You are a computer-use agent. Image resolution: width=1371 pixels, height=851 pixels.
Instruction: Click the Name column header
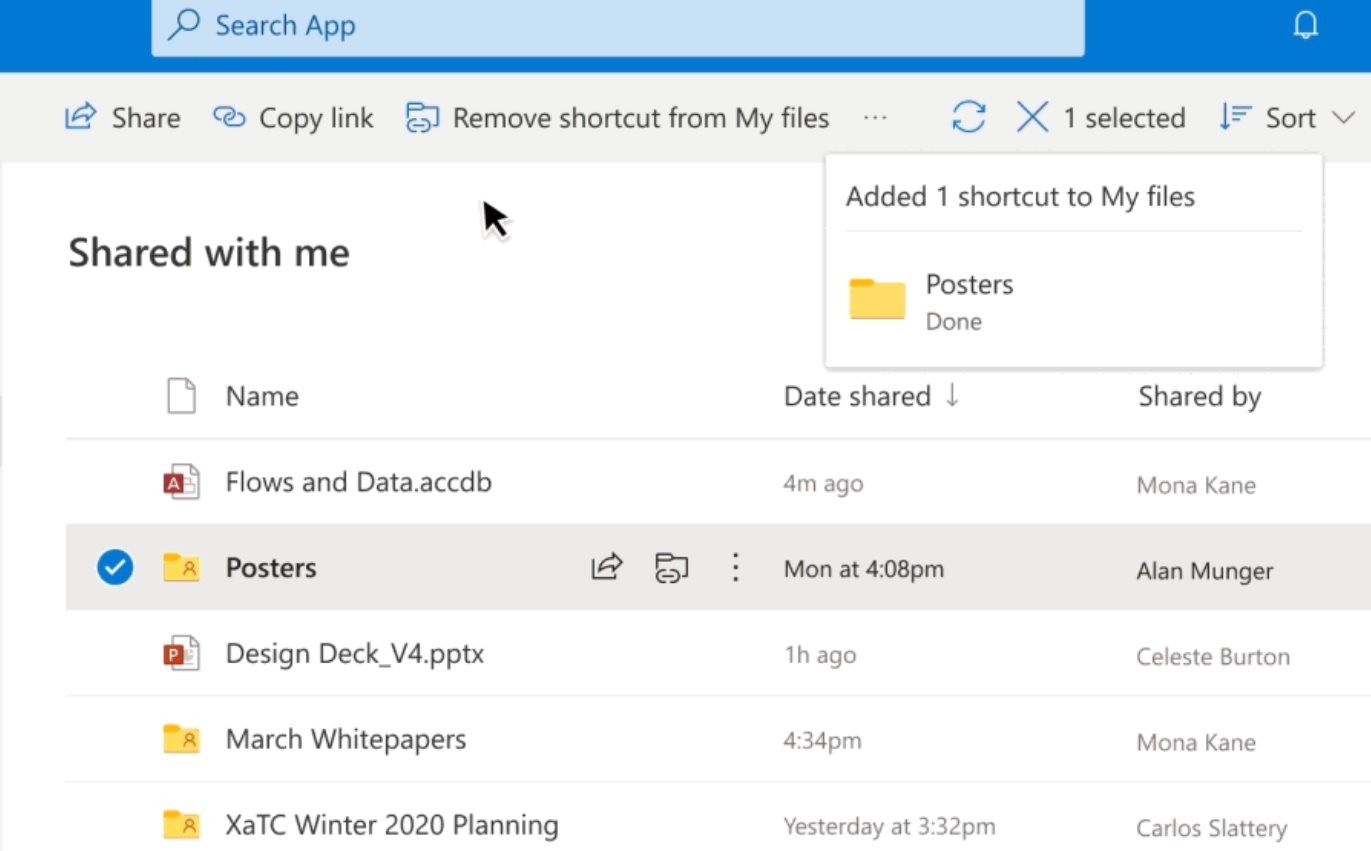coord(262,396)
